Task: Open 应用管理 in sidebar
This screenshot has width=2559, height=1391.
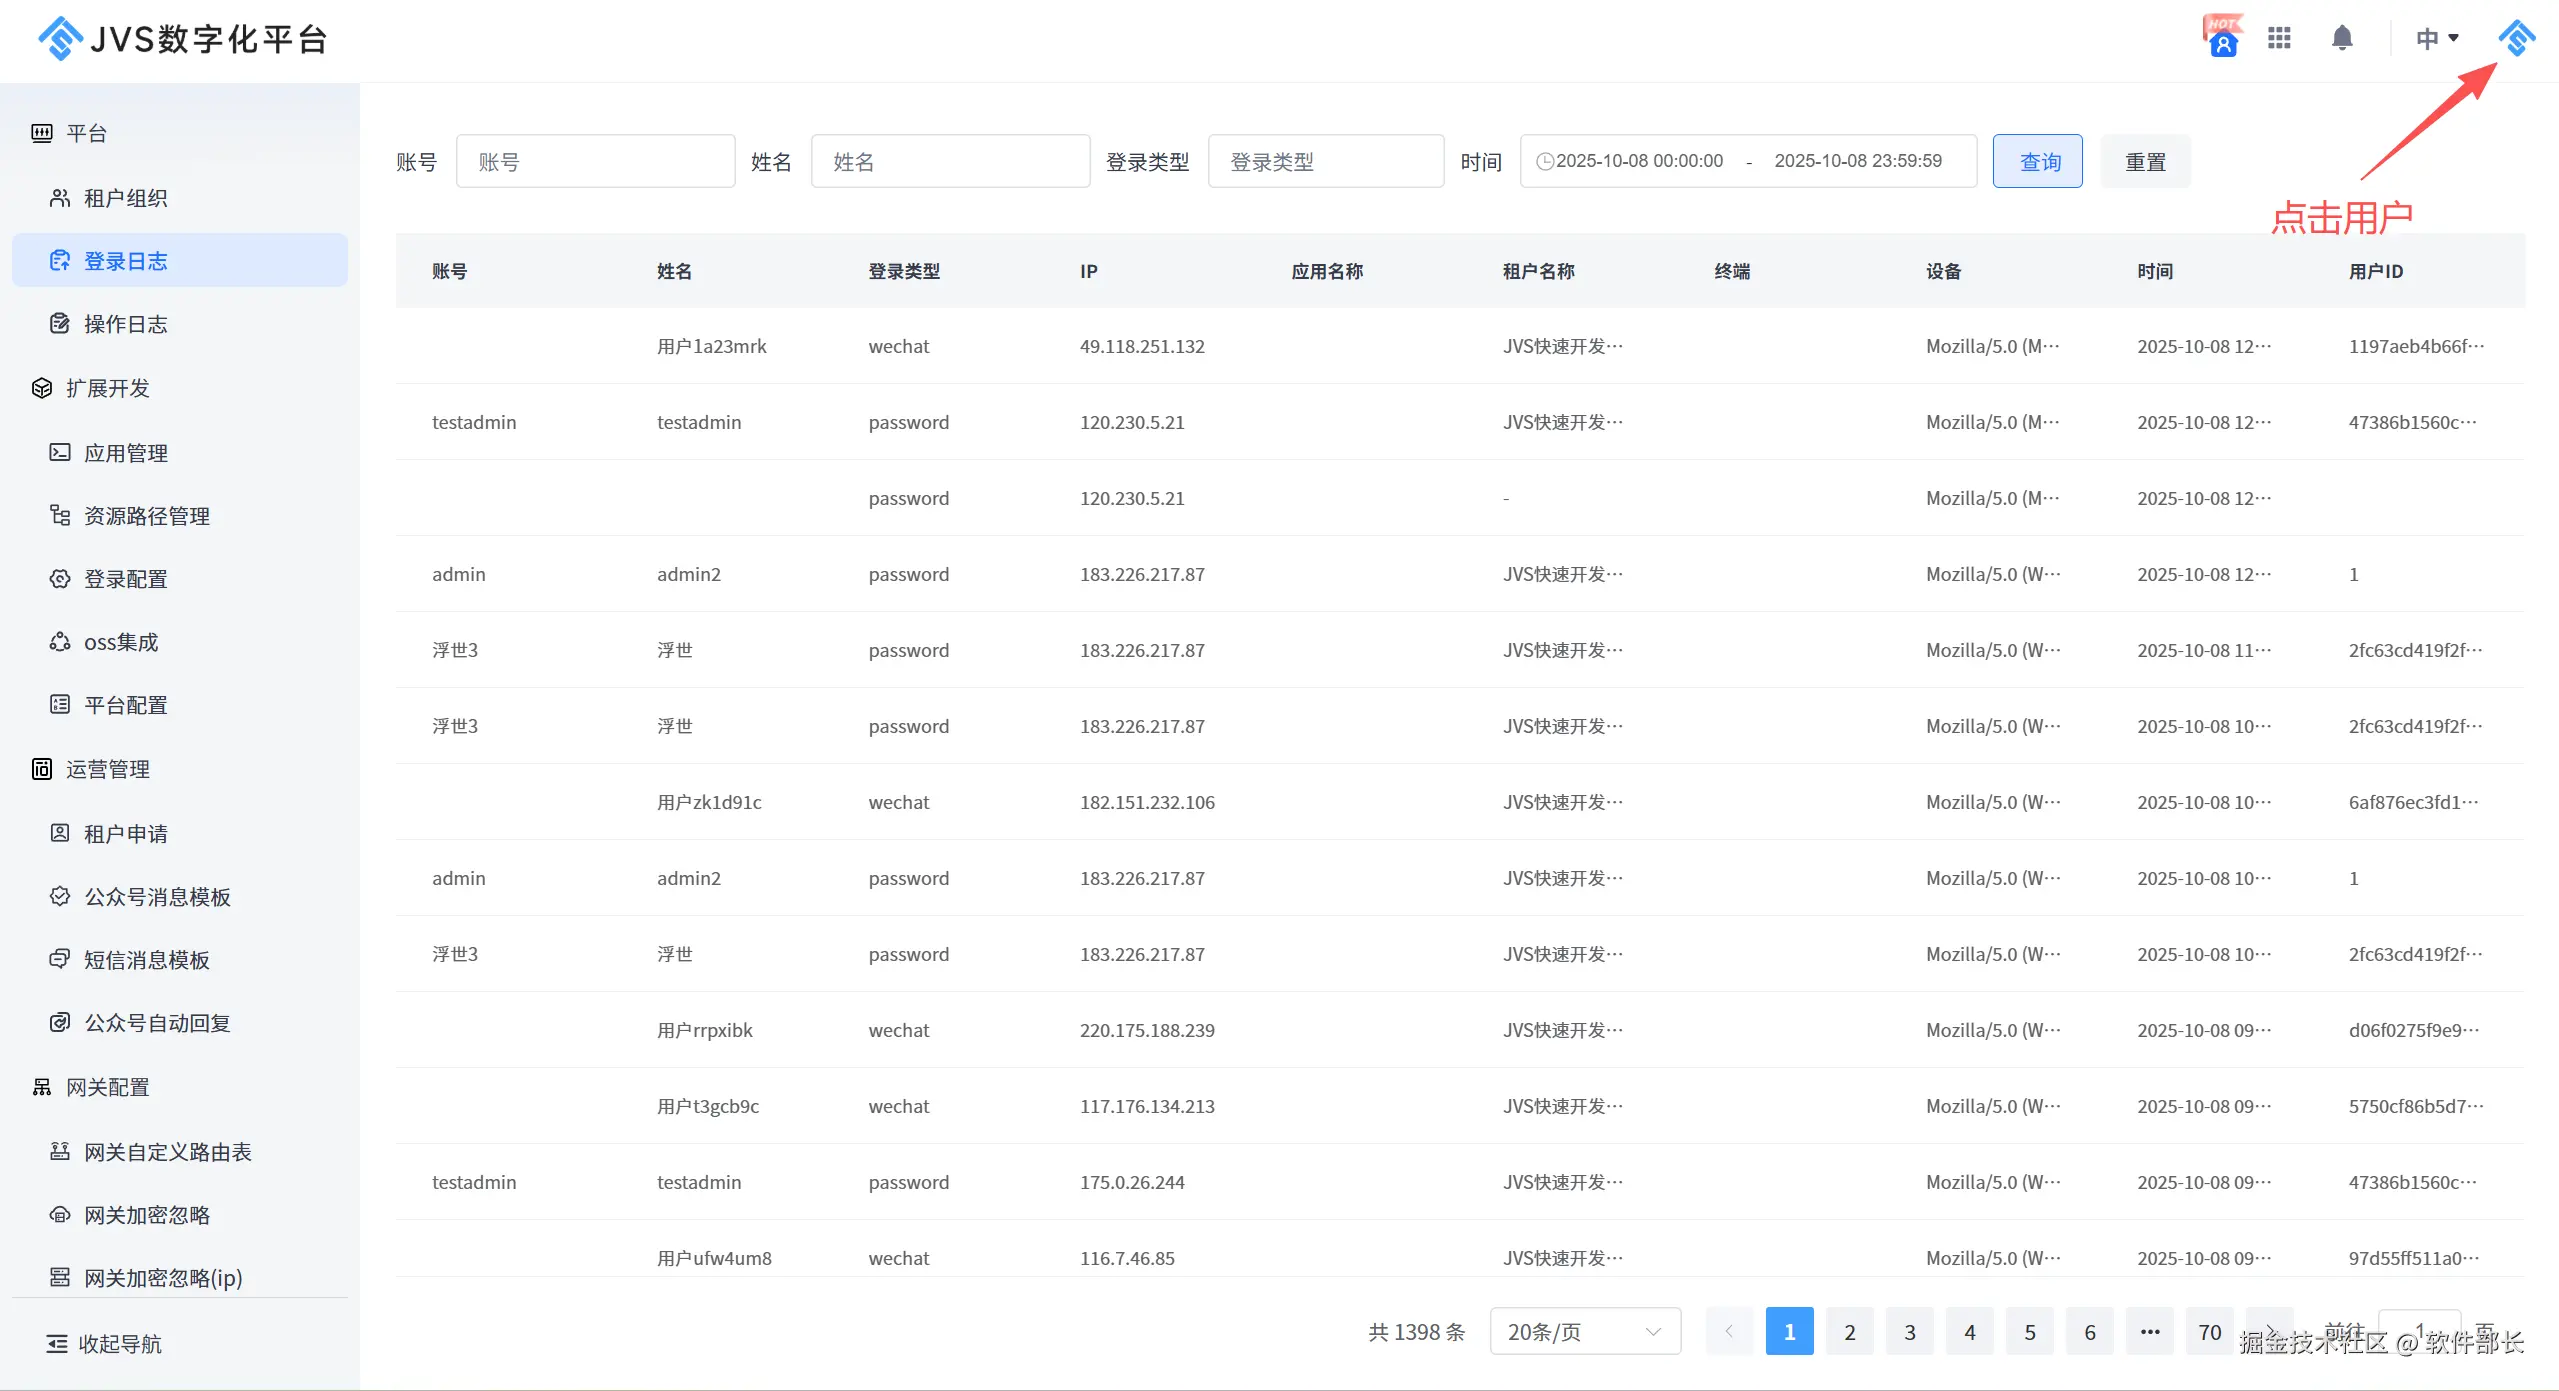Action: (x=125, y=453)
